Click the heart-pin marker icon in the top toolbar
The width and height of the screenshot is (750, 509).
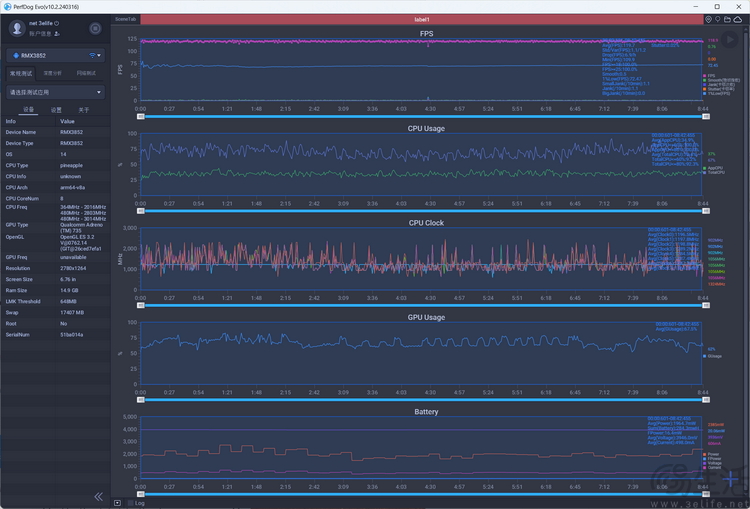pos(708,19)
